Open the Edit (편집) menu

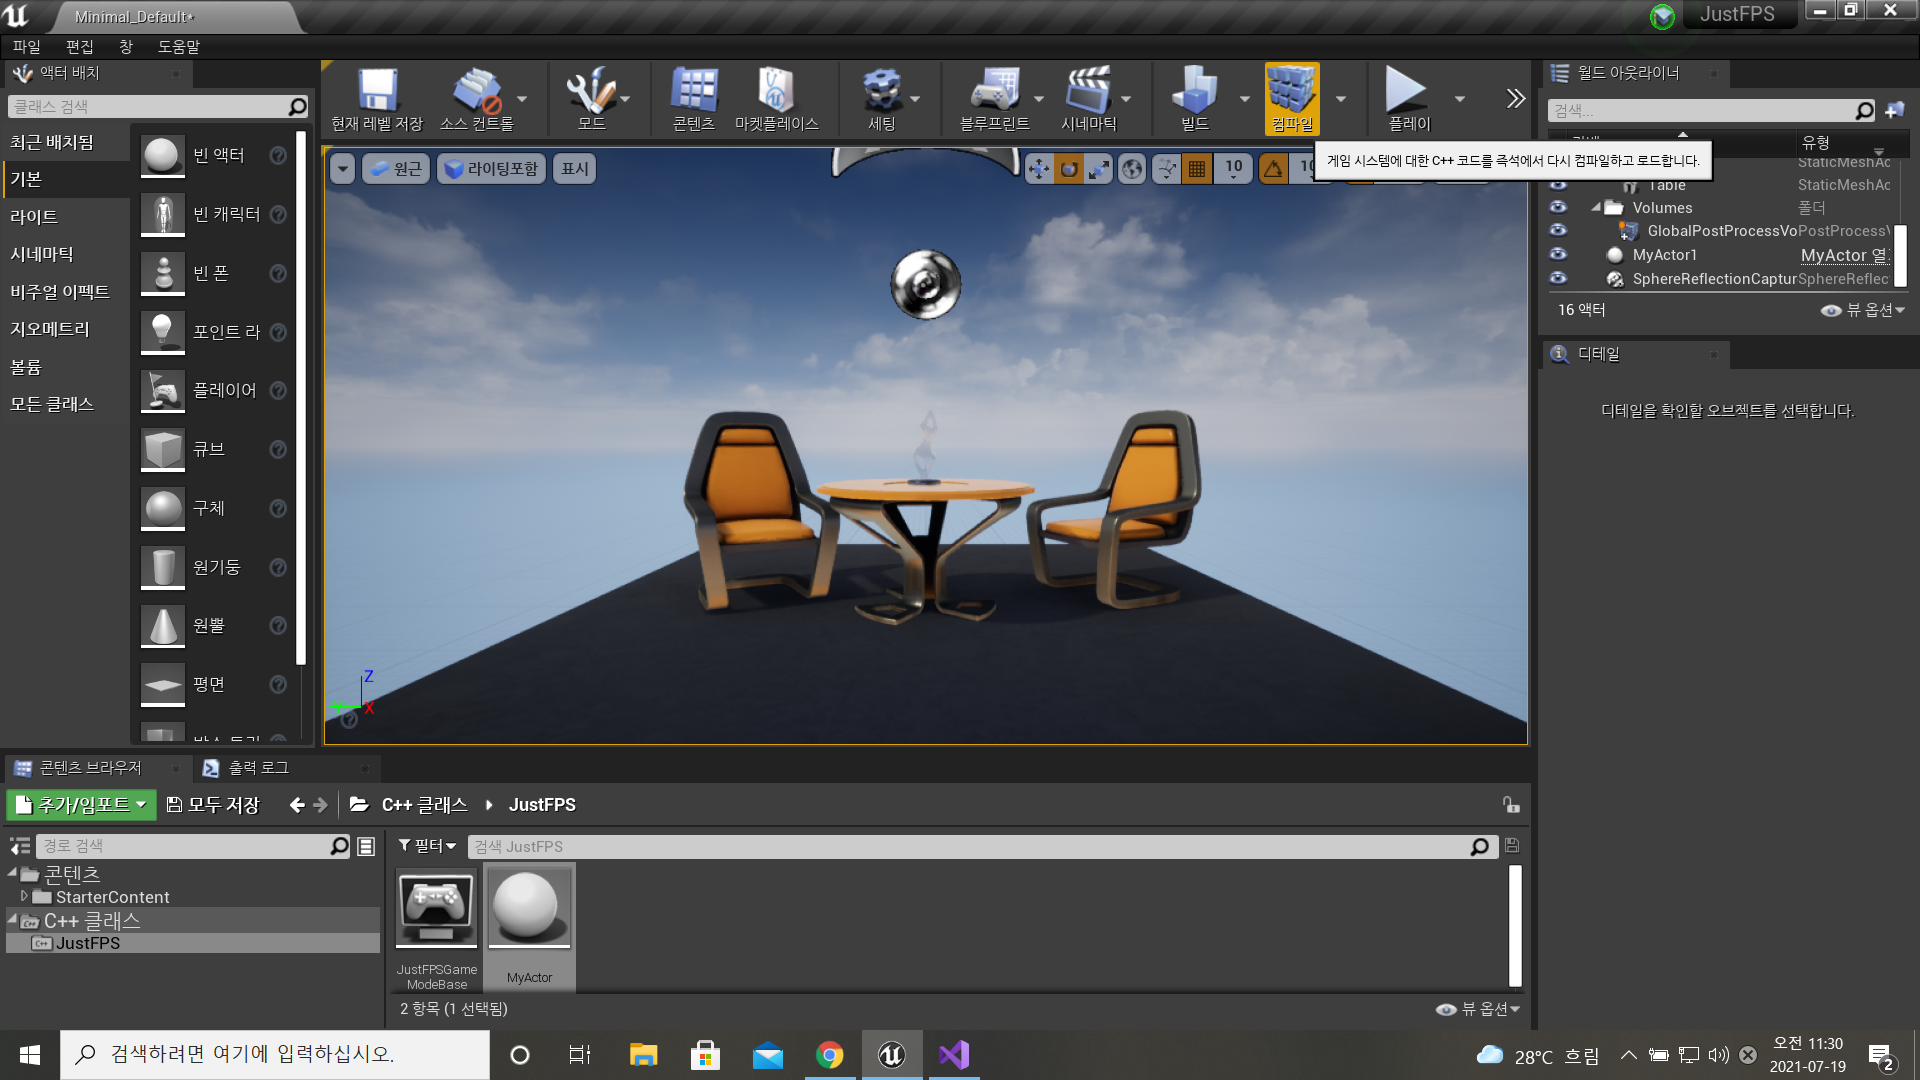pyautogui.click(x=79, y=47)
